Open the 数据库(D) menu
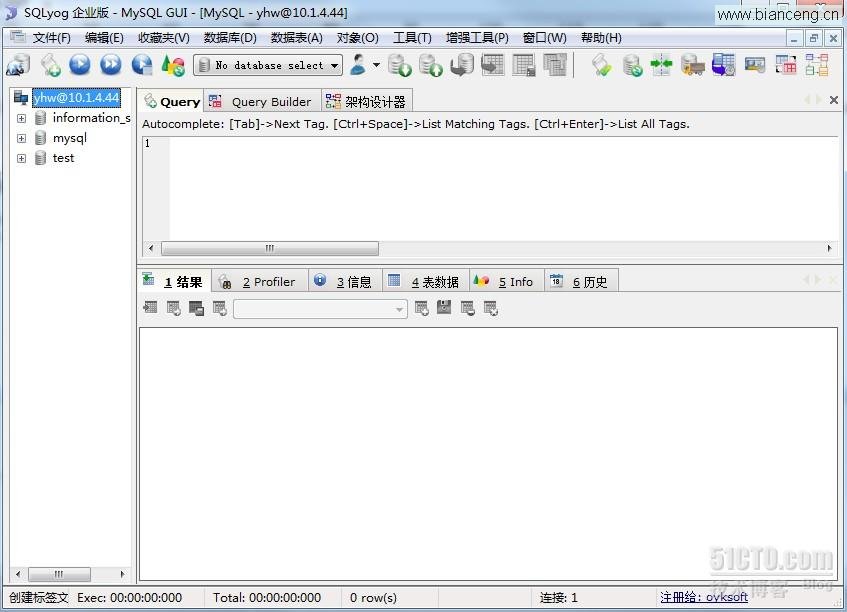Viewport: 847px width, 612px height. point(230,38)
